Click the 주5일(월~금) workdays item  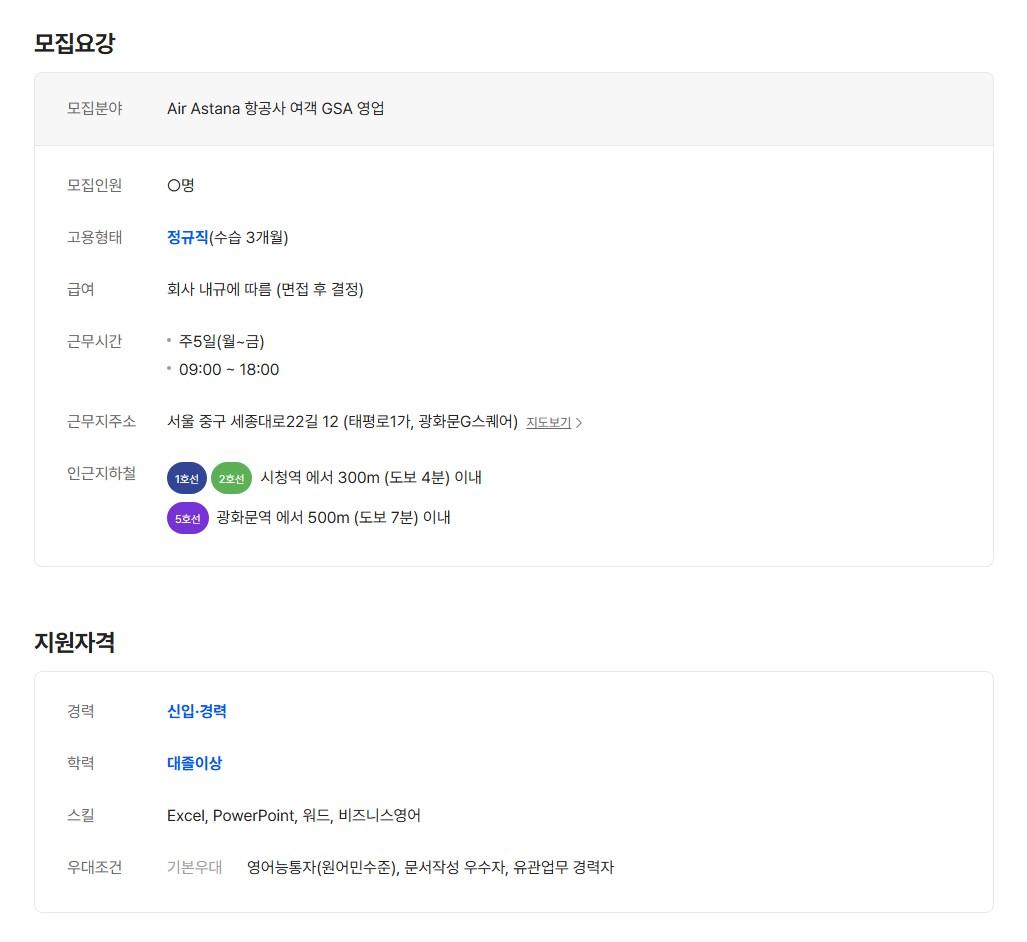pyautogui.click(x=221, y=341)
